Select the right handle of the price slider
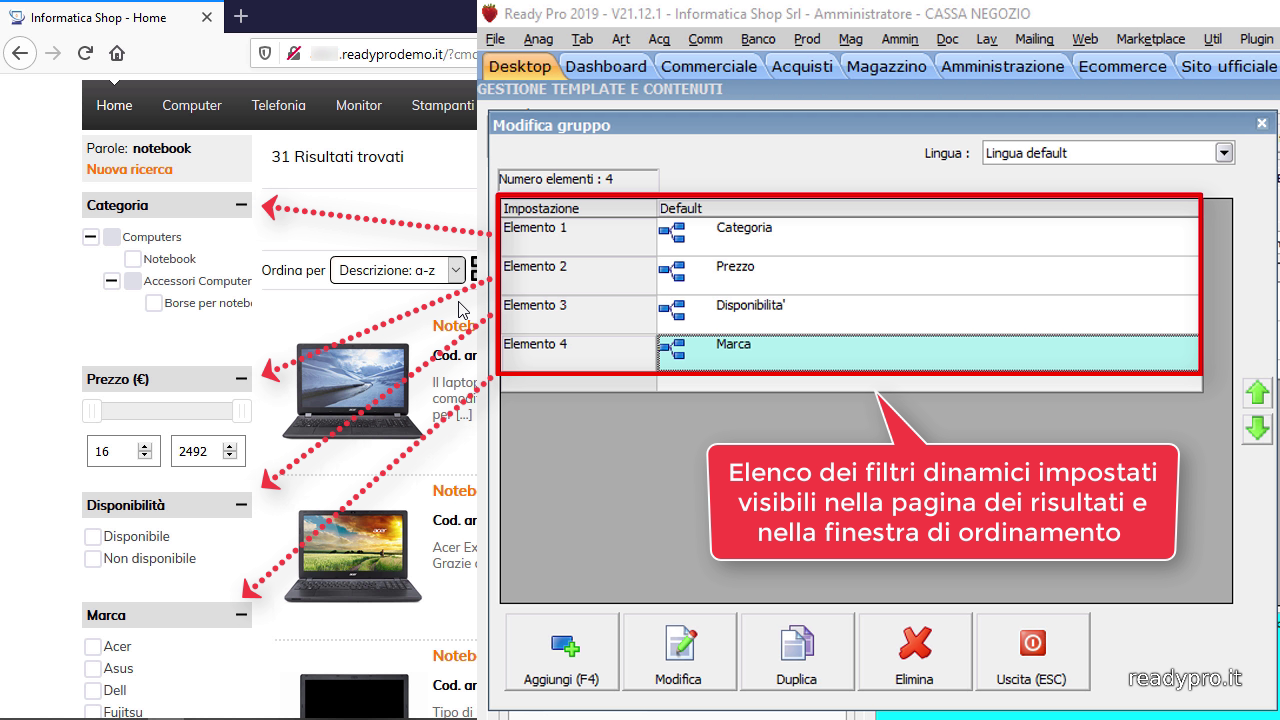 pos(241,411)
